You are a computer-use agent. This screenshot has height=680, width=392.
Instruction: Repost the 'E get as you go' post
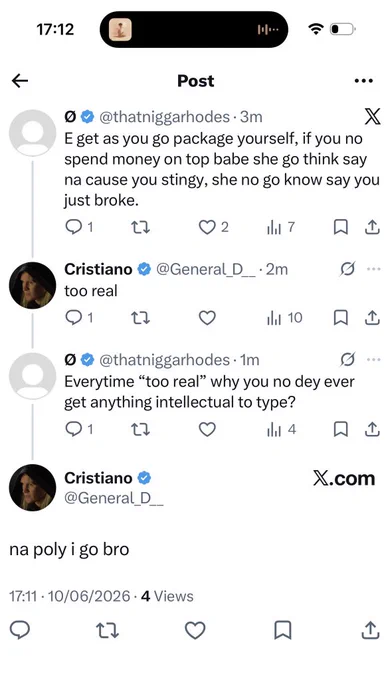(x=140, y=227)
